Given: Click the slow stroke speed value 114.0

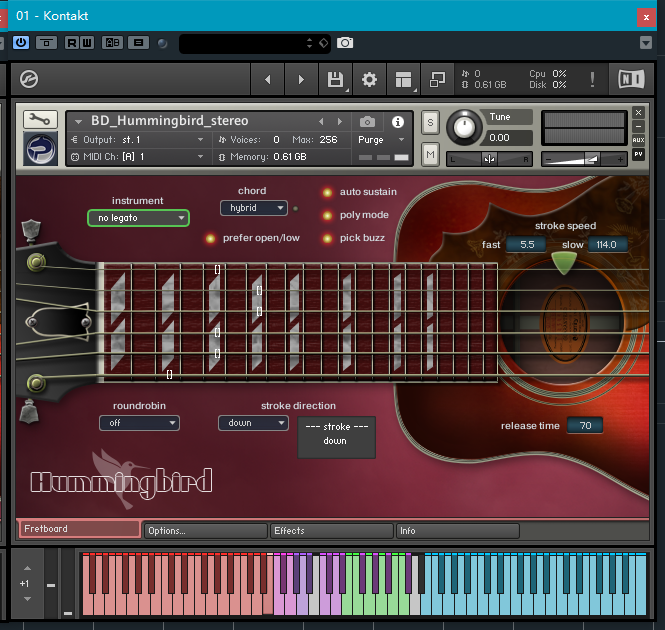Looking at the screenshot, I should pyautogui.click(x=607, y=245).
